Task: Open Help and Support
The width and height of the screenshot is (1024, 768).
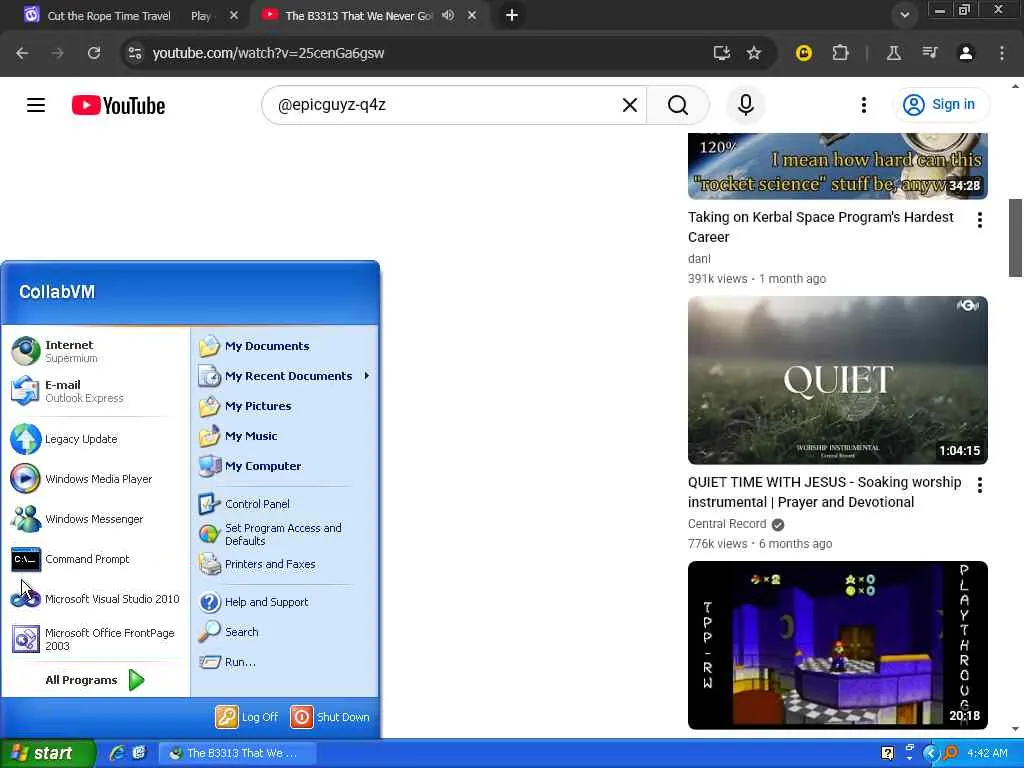Action: click(284, 602)
